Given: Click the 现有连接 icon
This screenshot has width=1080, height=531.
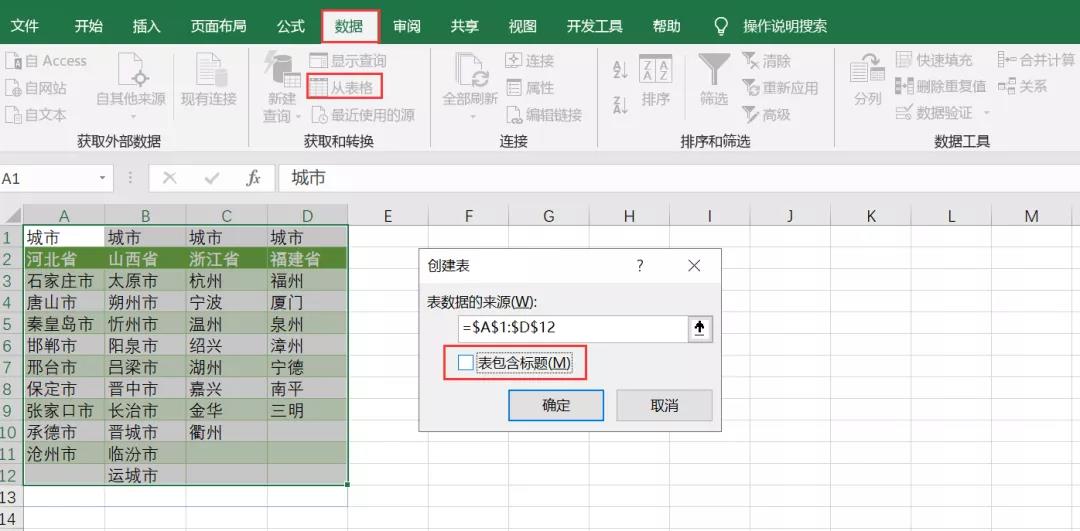Looking at the screenshot, I should click(209, 69).
